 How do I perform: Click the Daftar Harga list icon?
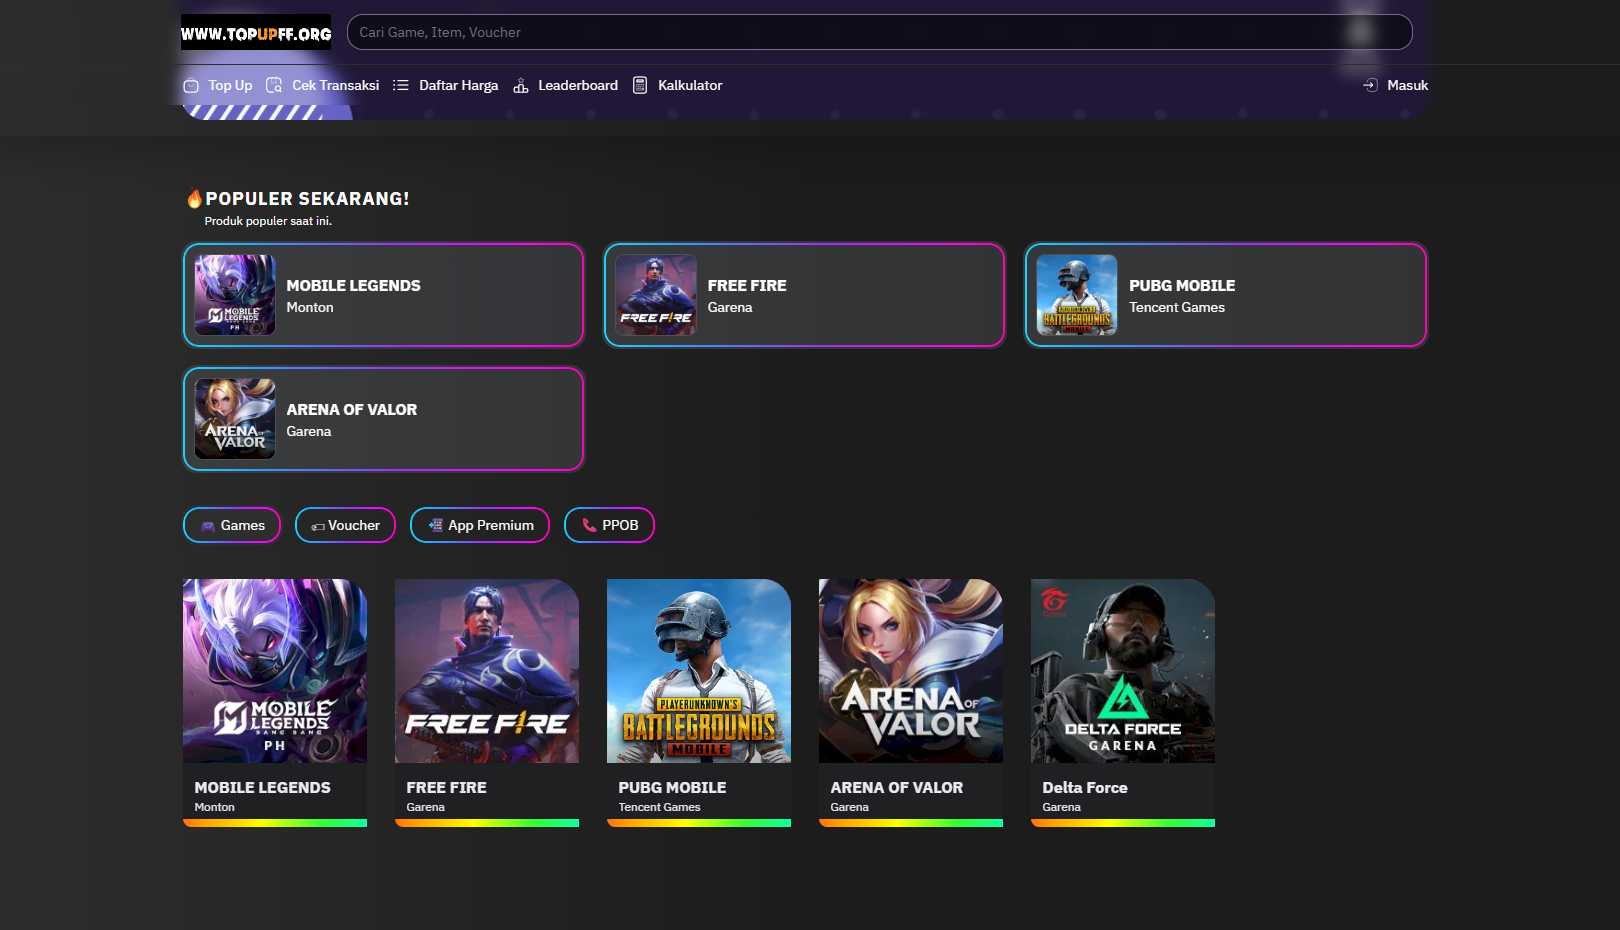(x=401, y=86)
